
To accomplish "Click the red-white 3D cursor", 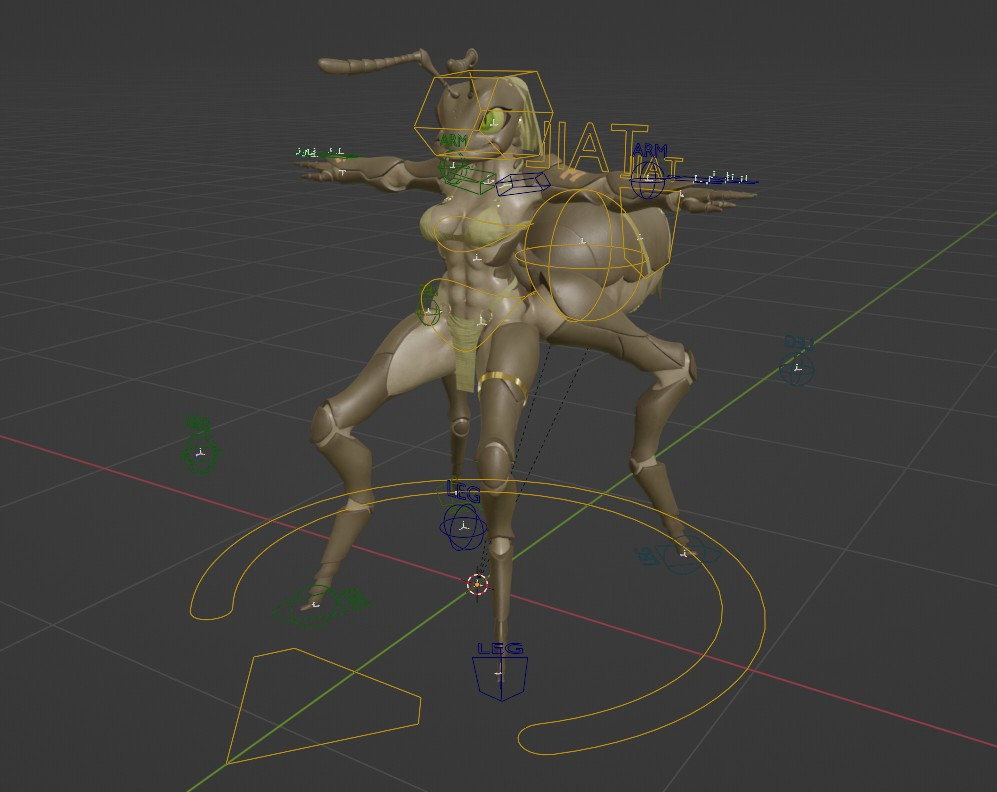I will 477,584.
